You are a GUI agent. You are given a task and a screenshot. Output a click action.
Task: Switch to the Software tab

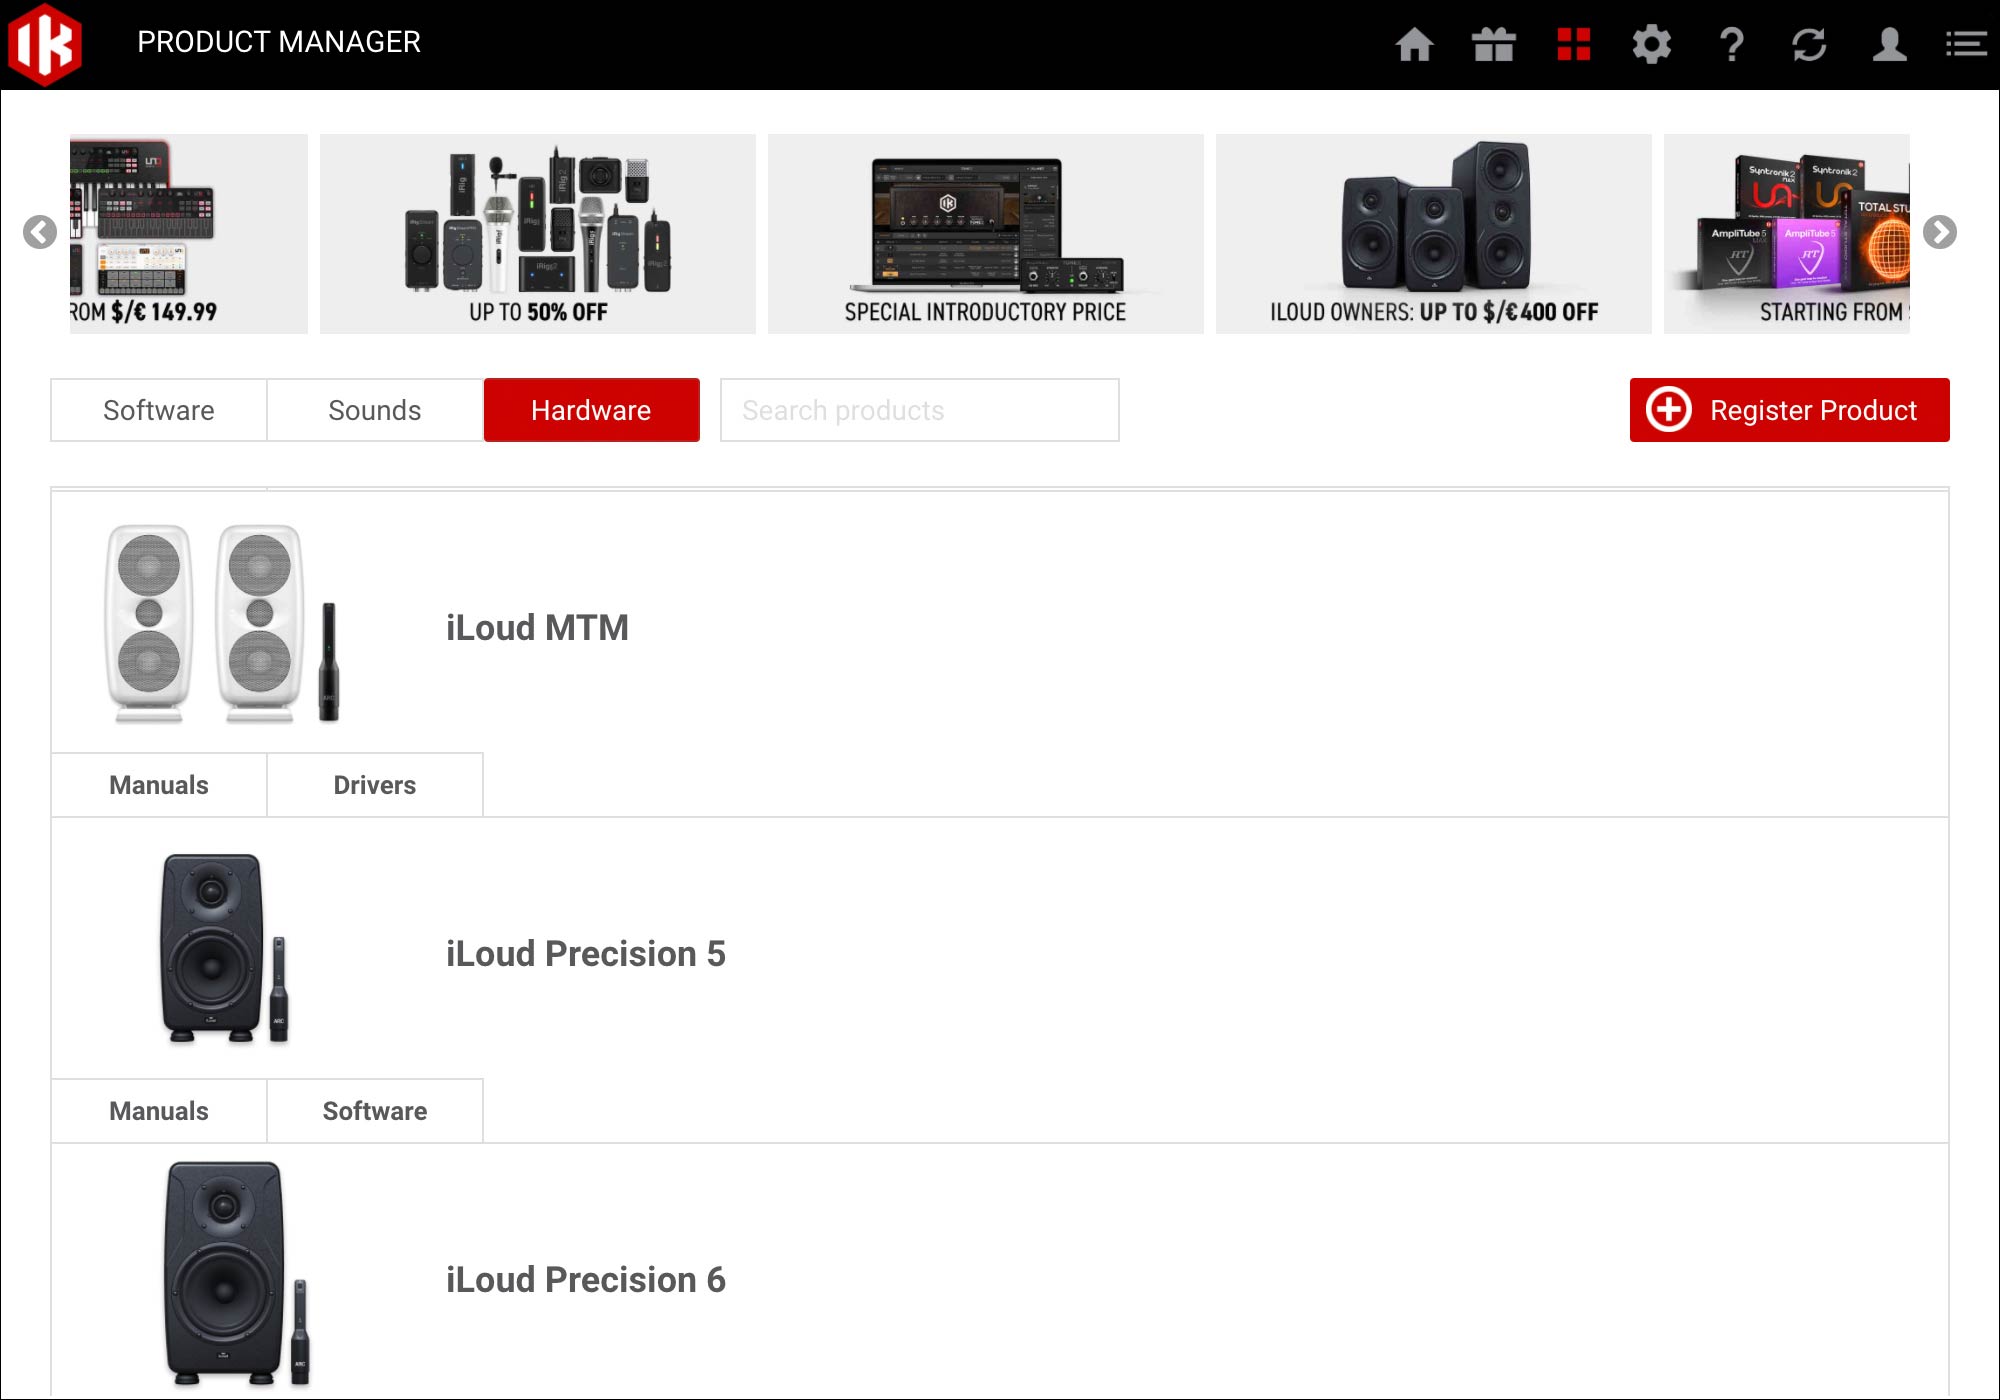coord(159,410)
